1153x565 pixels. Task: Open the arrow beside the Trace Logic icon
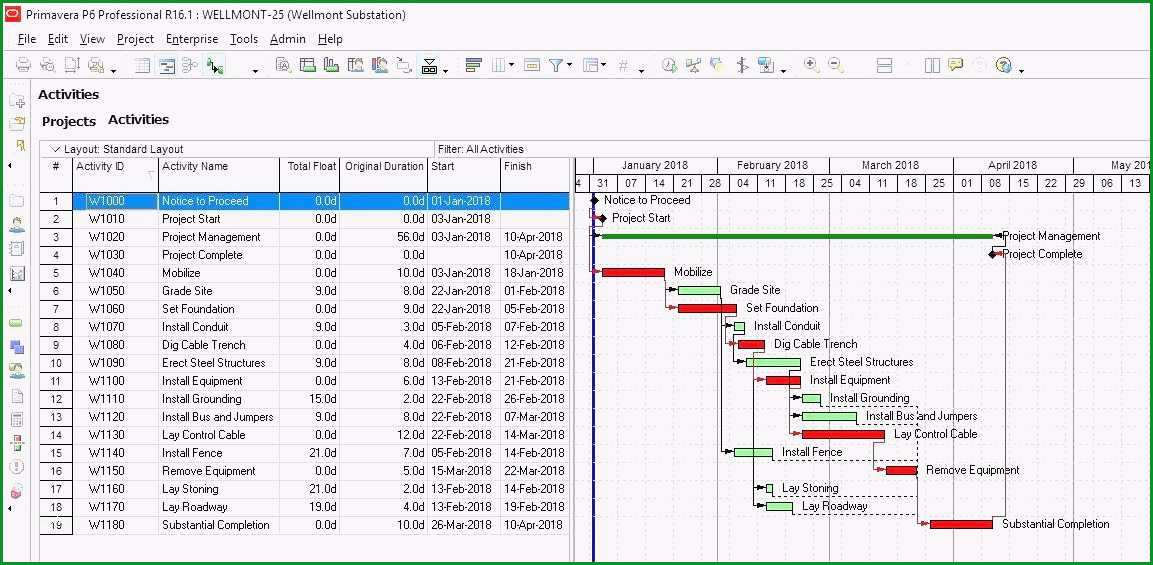coord(255,71)
